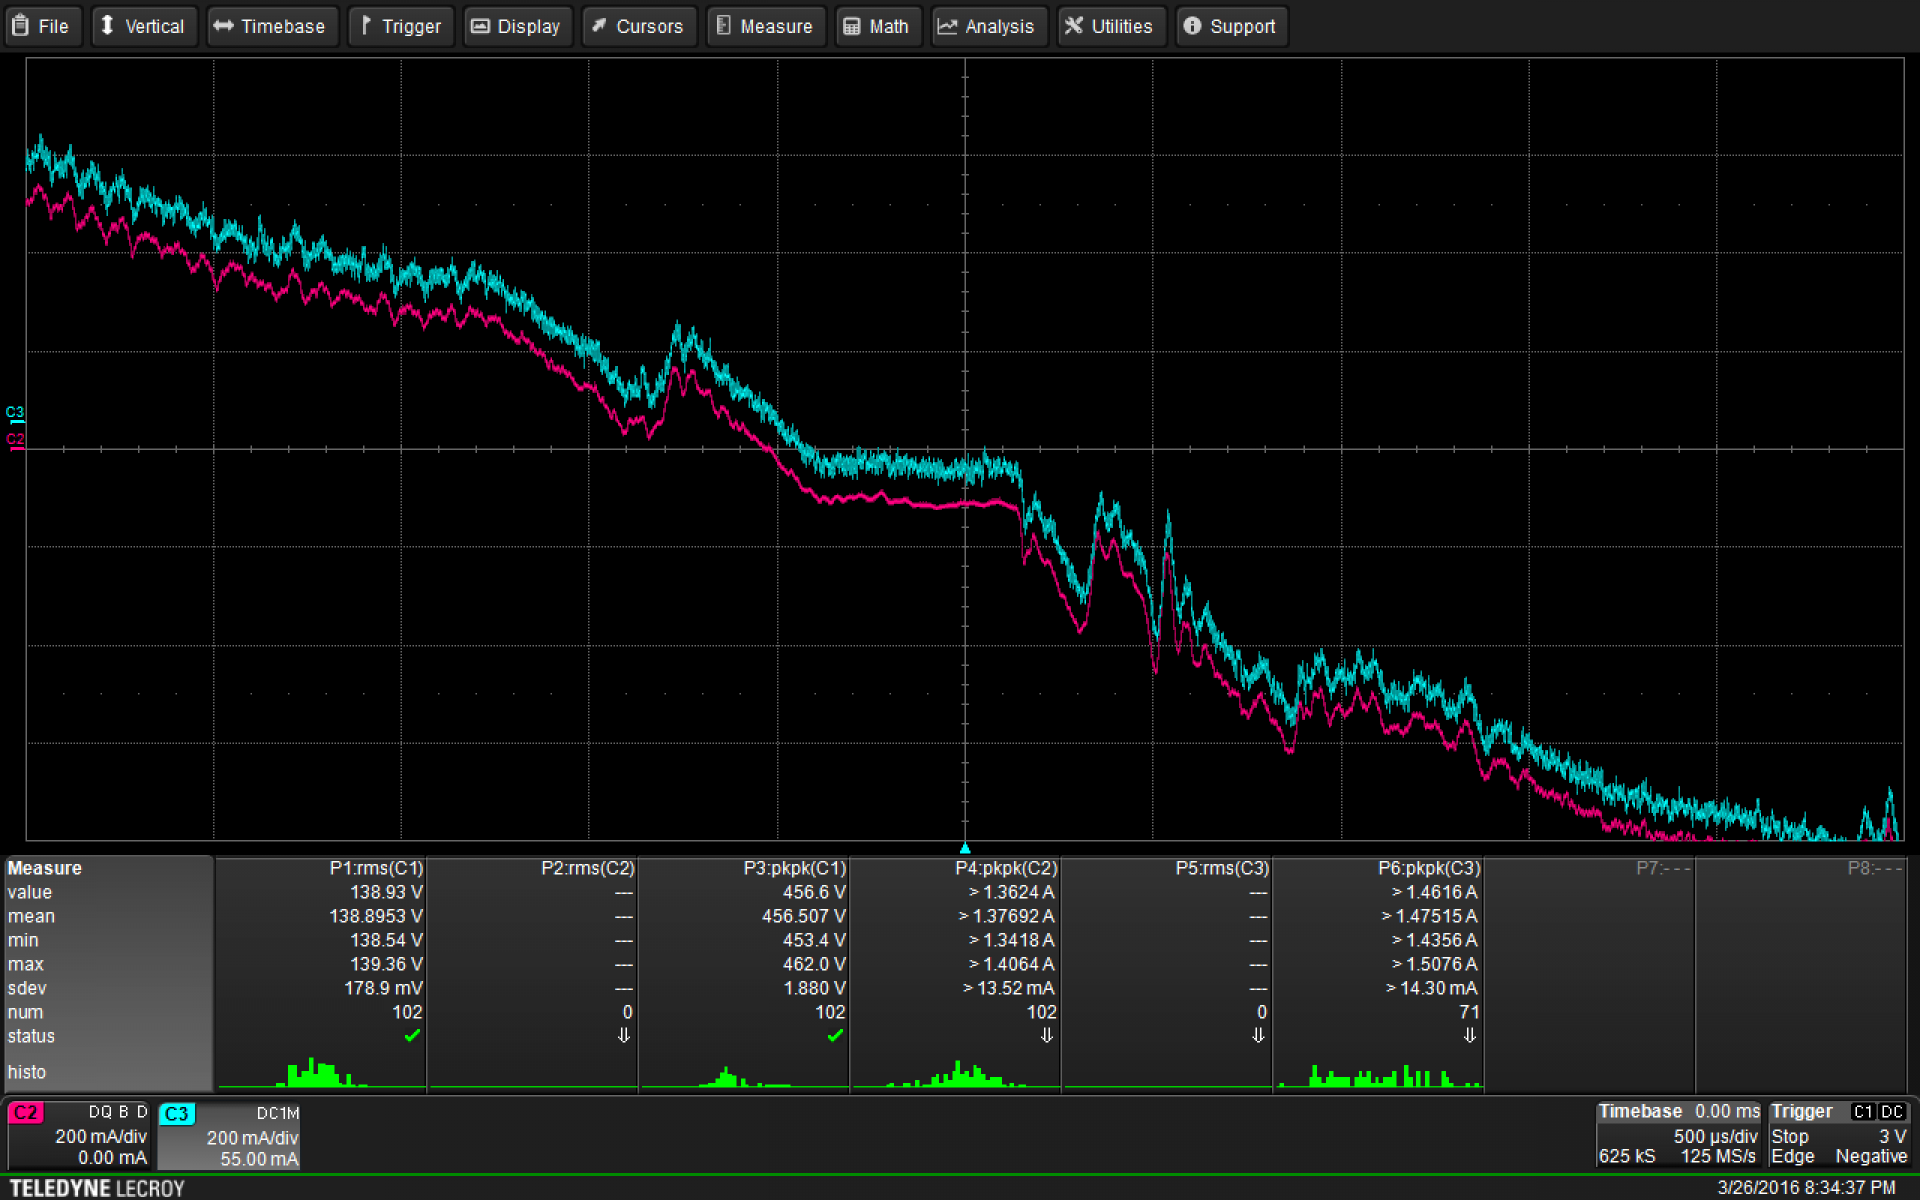Click the P2 status down-arrow indicator
1920x1200 pixels.
tap(624, 1036)
